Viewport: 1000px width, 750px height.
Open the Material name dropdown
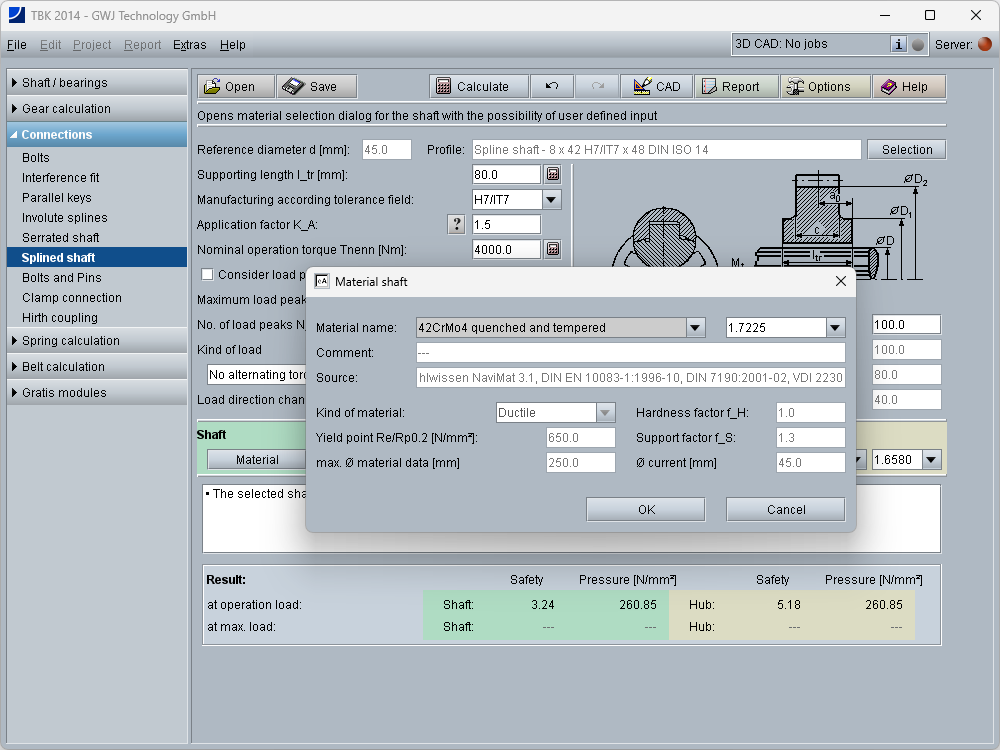[x=695, y=328]
